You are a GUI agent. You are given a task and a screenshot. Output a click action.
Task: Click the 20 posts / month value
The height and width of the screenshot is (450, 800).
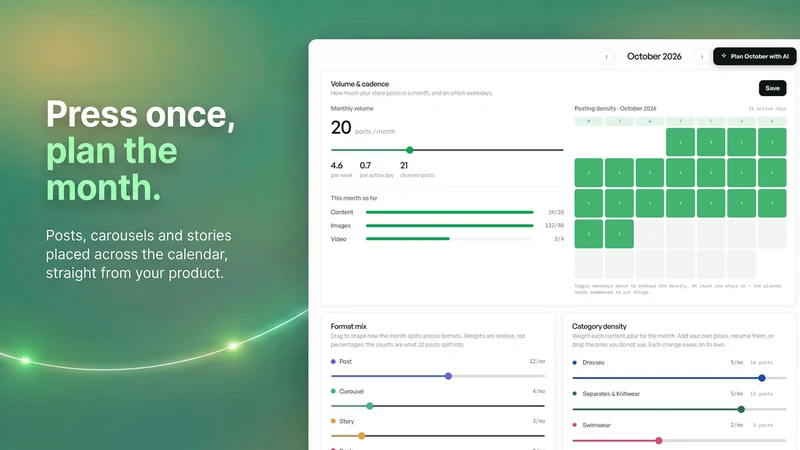363,128
